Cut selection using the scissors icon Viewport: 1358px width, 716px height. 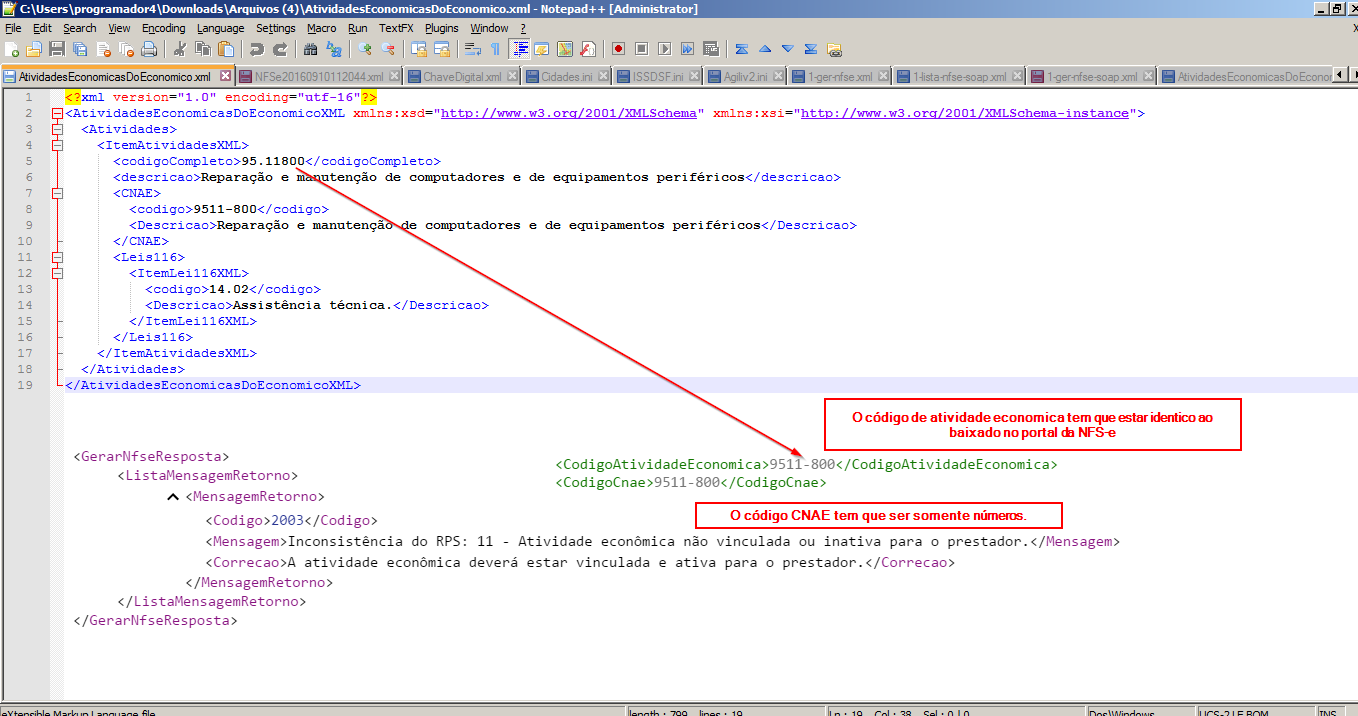(180, 49)
